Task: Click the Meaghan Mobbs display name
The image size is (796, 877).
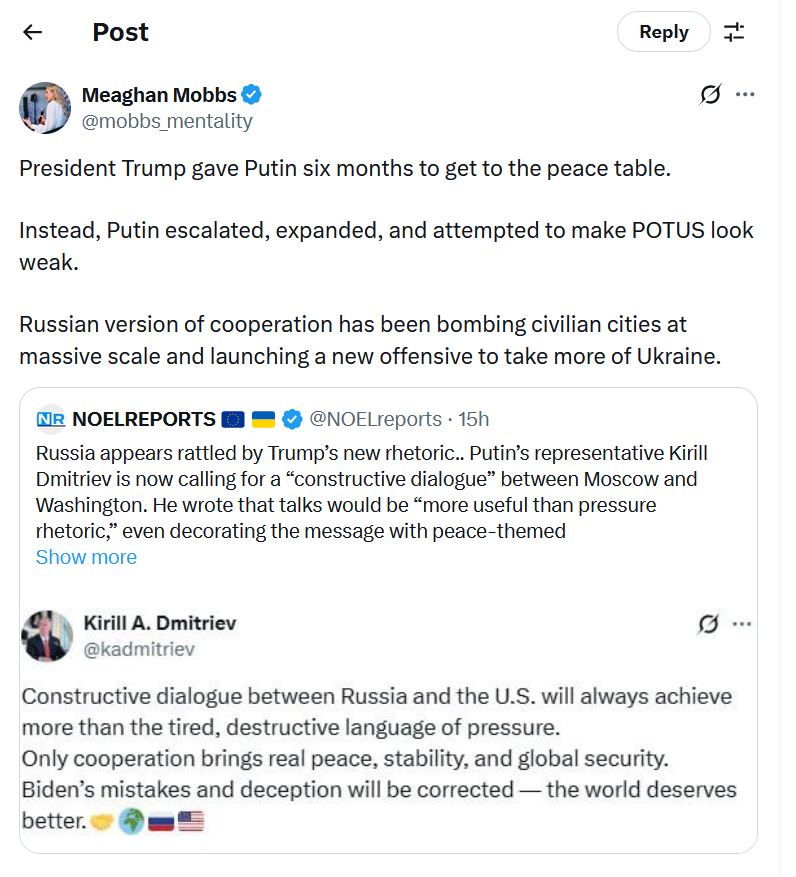Action: [159, 95]
